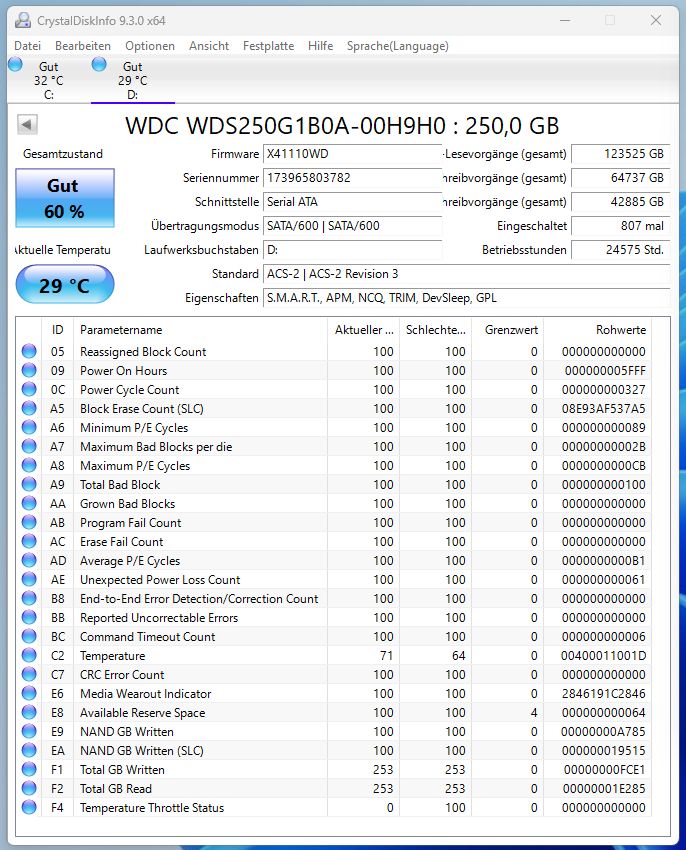
Task: Click the Gut 60 % health status button
Action: (65, 198)
